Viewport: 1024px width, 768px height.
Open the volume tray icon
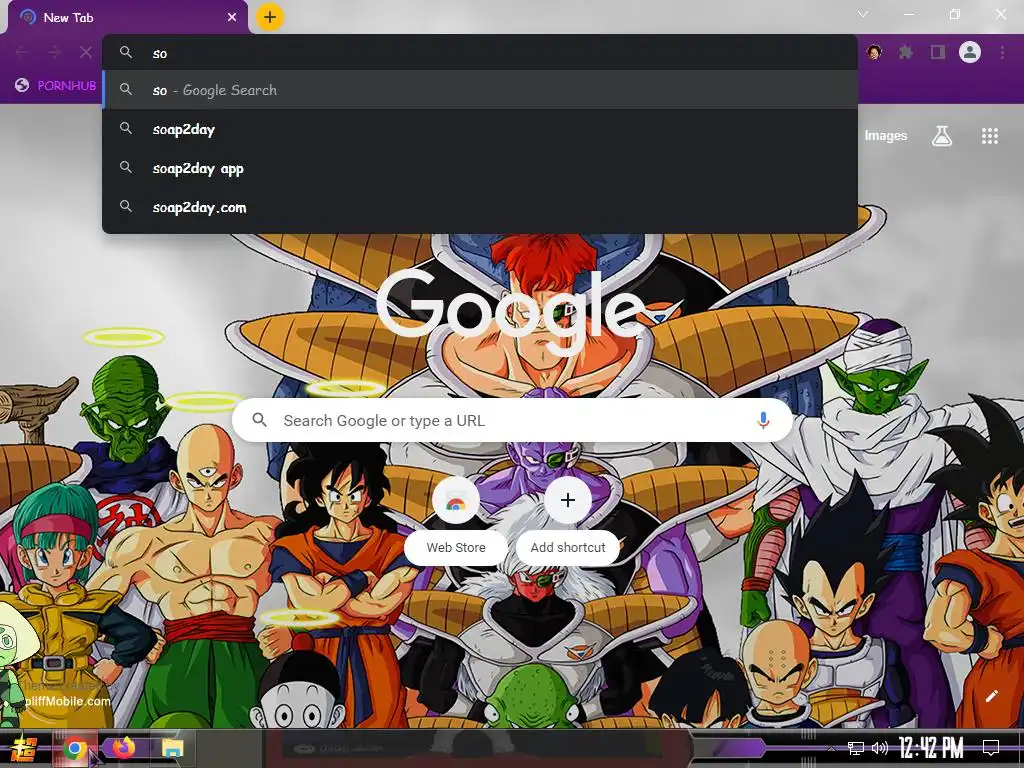click(x=880, y=748)
